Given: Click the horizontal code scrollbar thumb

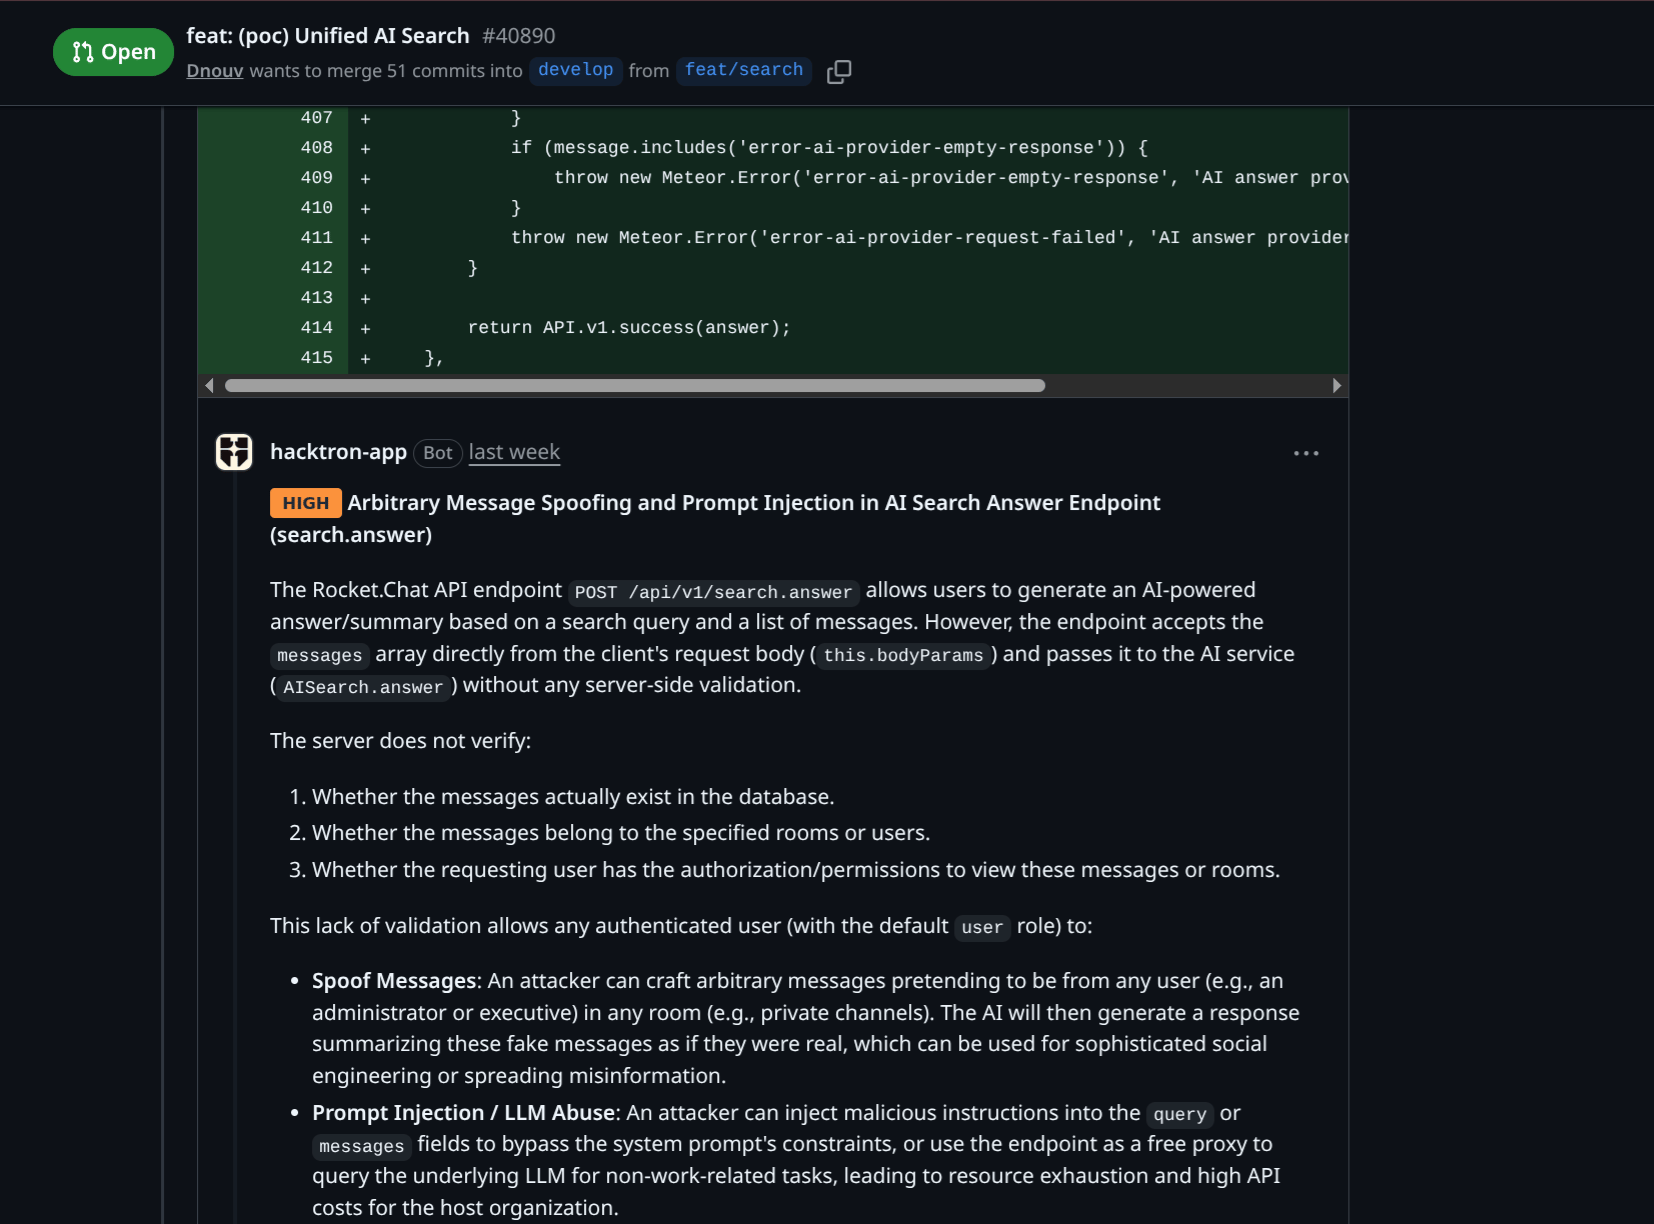Looking at the screenshot, I should tap(635, 386).
